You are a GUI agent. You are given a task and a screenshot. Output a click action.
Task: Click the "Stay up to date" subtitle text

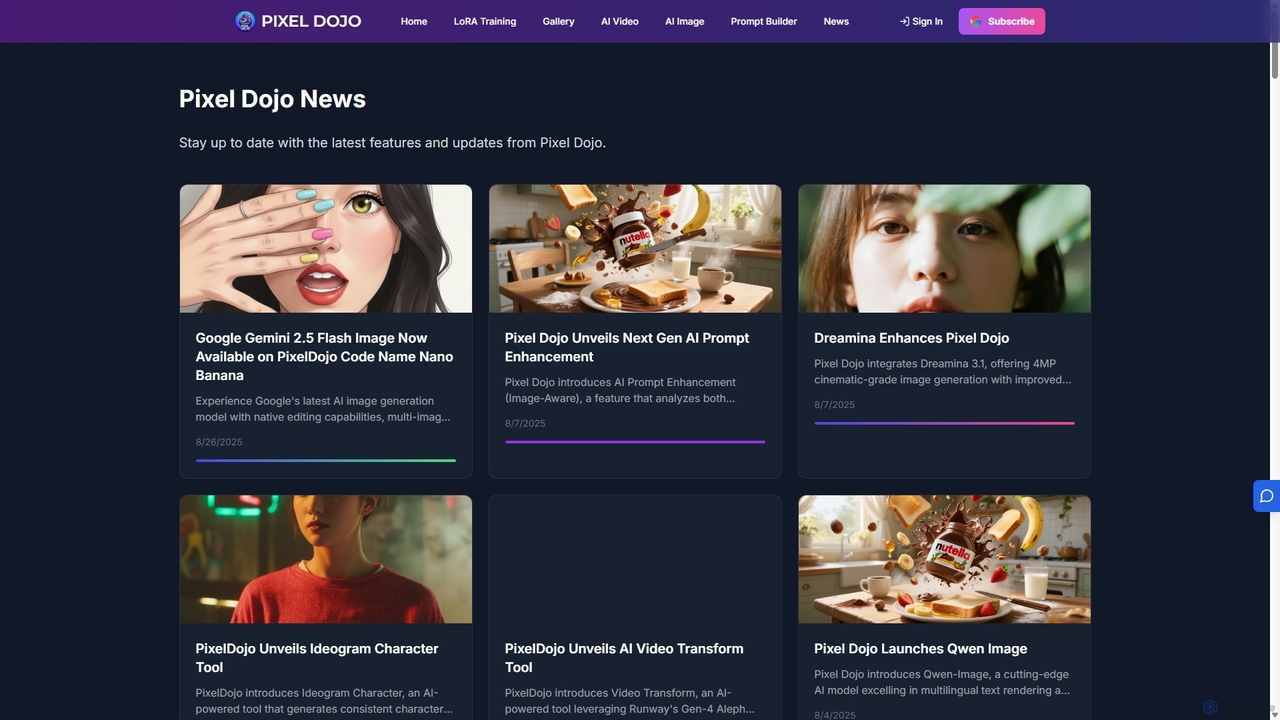pyautogui.click(x=392, y=142)
